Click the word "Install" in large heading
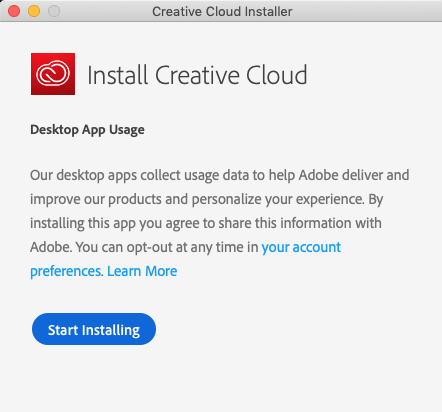 pyautogui.click(x=117, y=75)
